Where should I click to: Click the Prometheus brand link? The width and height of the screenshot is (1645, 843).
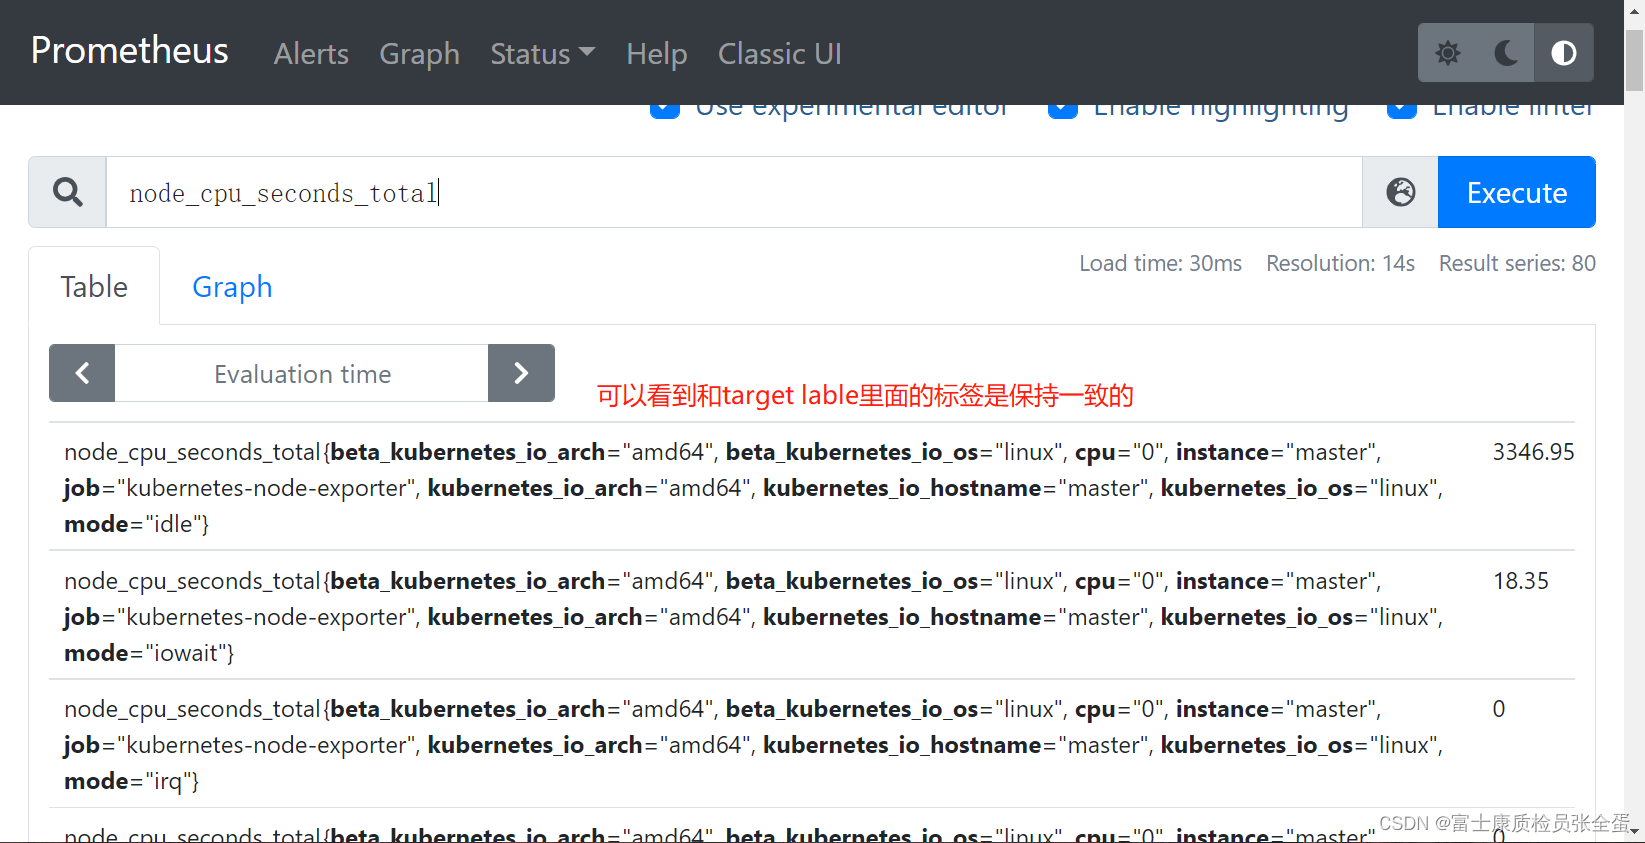(x=130, y=50)
